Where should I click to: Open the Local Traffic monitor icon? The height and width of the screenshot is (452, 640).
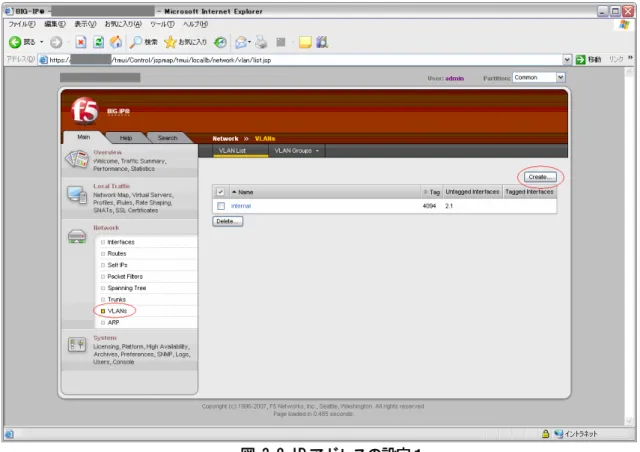tap(77, 195)
